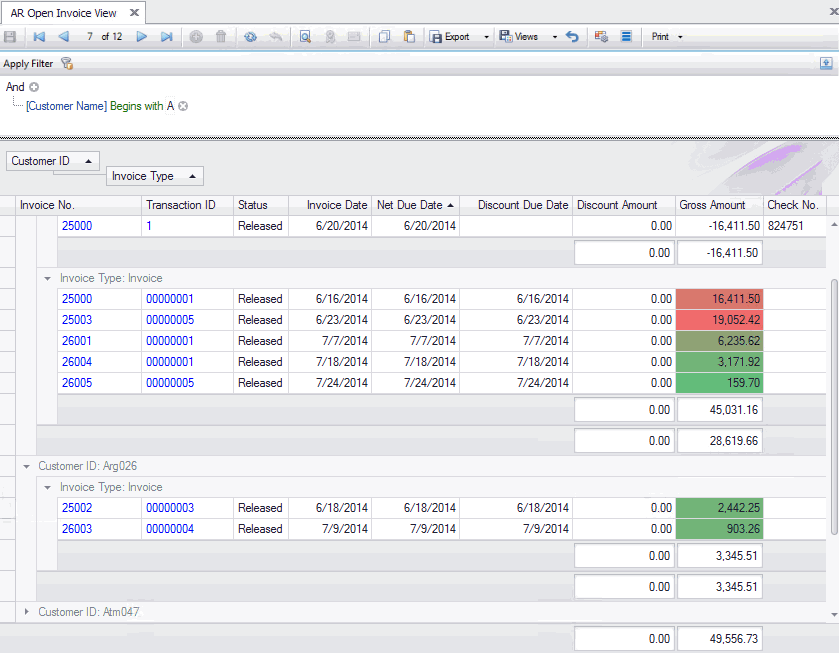Expand Customer ID: Atm047 group

coord(26,610)
